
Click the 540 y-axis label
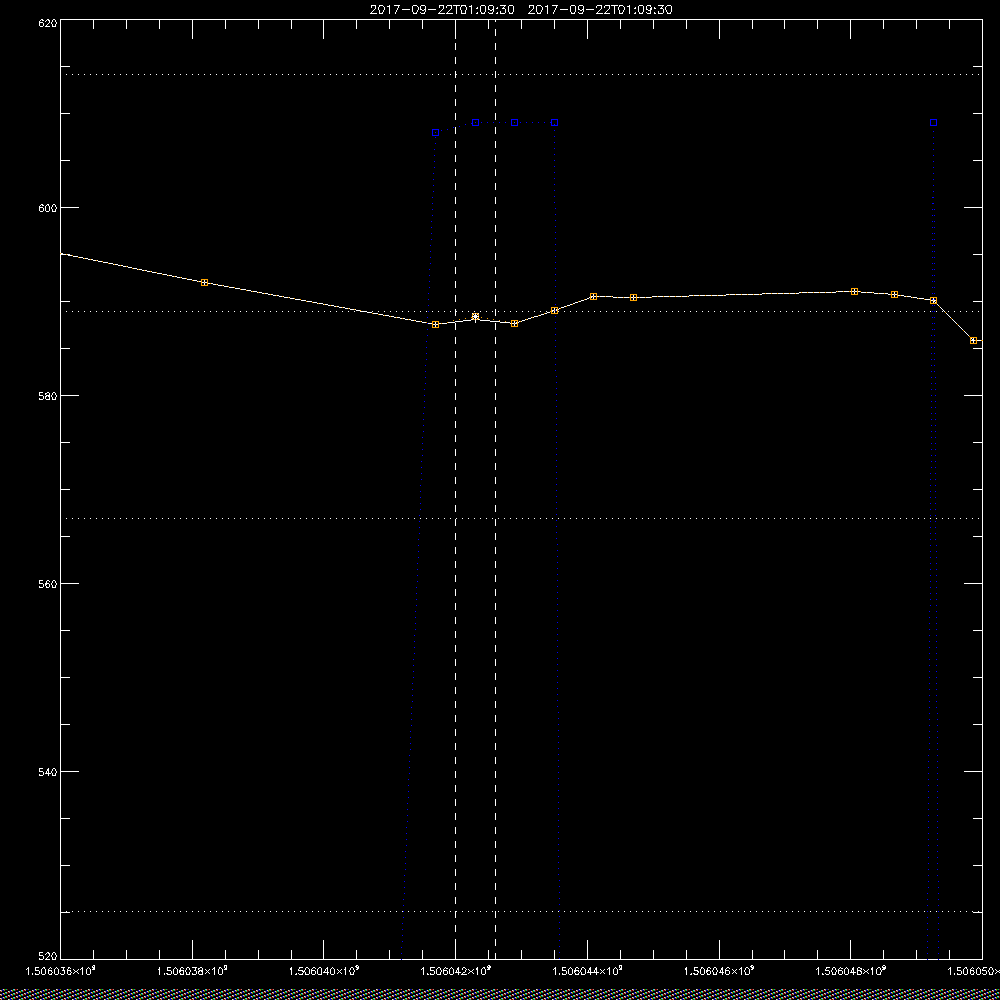pos(48,772)
